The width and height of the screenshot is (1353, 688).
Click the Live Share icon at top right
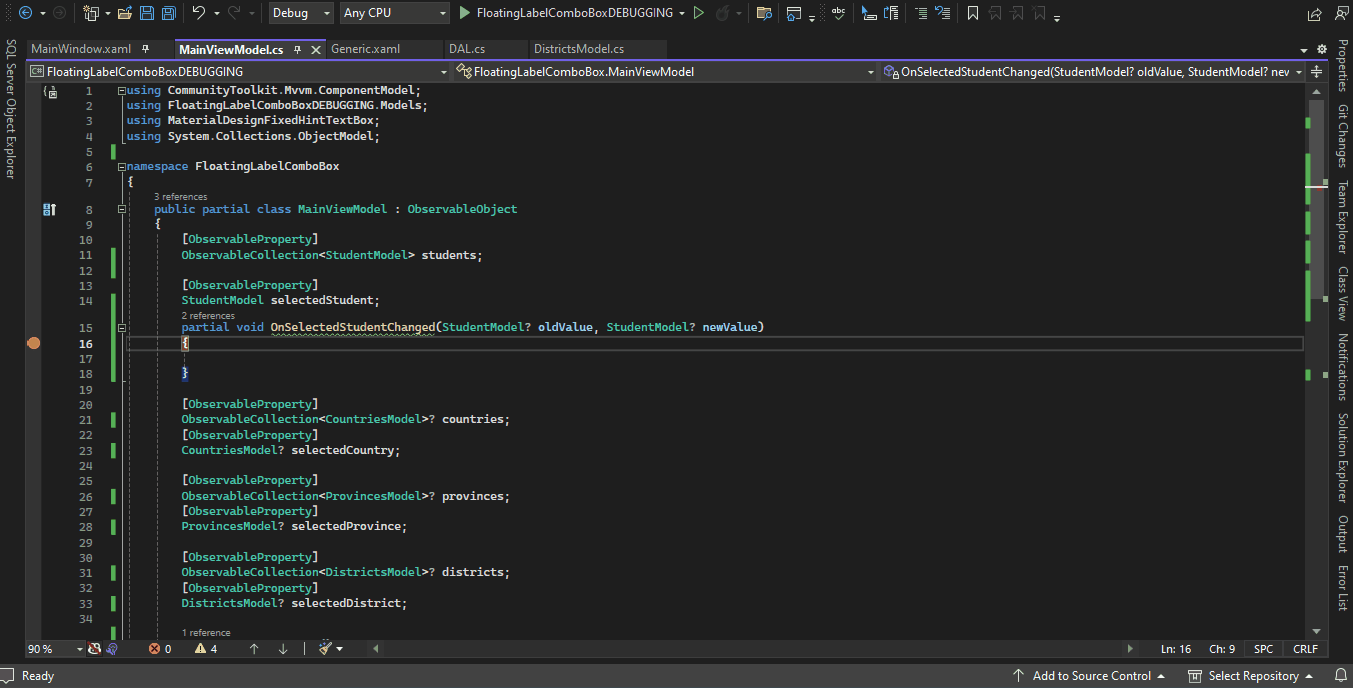coord(1315,14)
